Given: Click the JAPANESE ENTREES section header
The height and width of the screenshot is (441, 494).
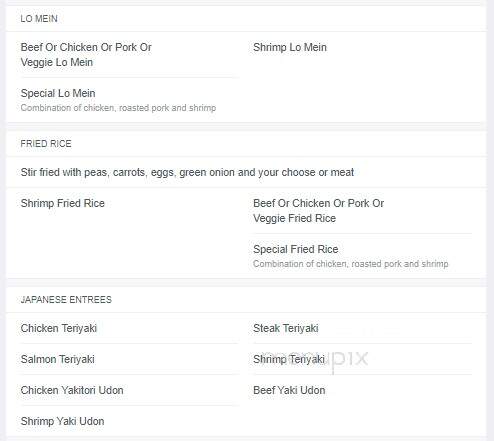Looking at the screenshot, I should click(66, 300).
